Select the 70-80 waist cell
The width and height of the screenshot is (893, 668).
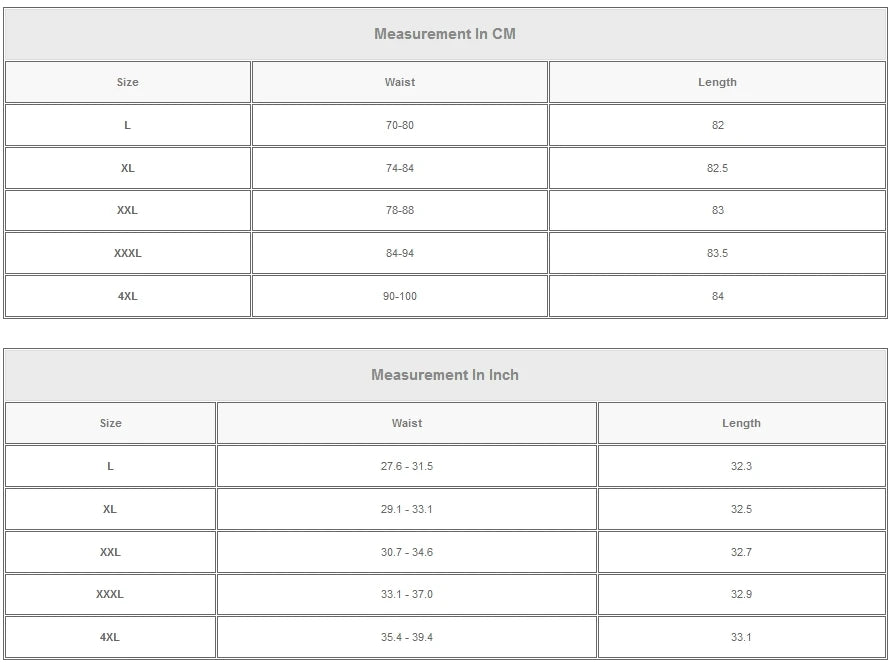coord(400,125)
